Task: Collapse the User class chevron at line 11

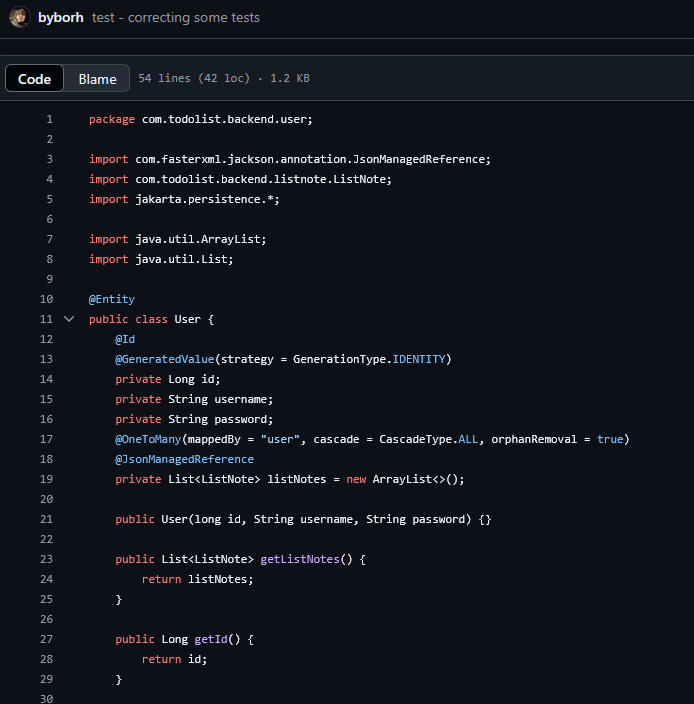Action: (69, 319)
